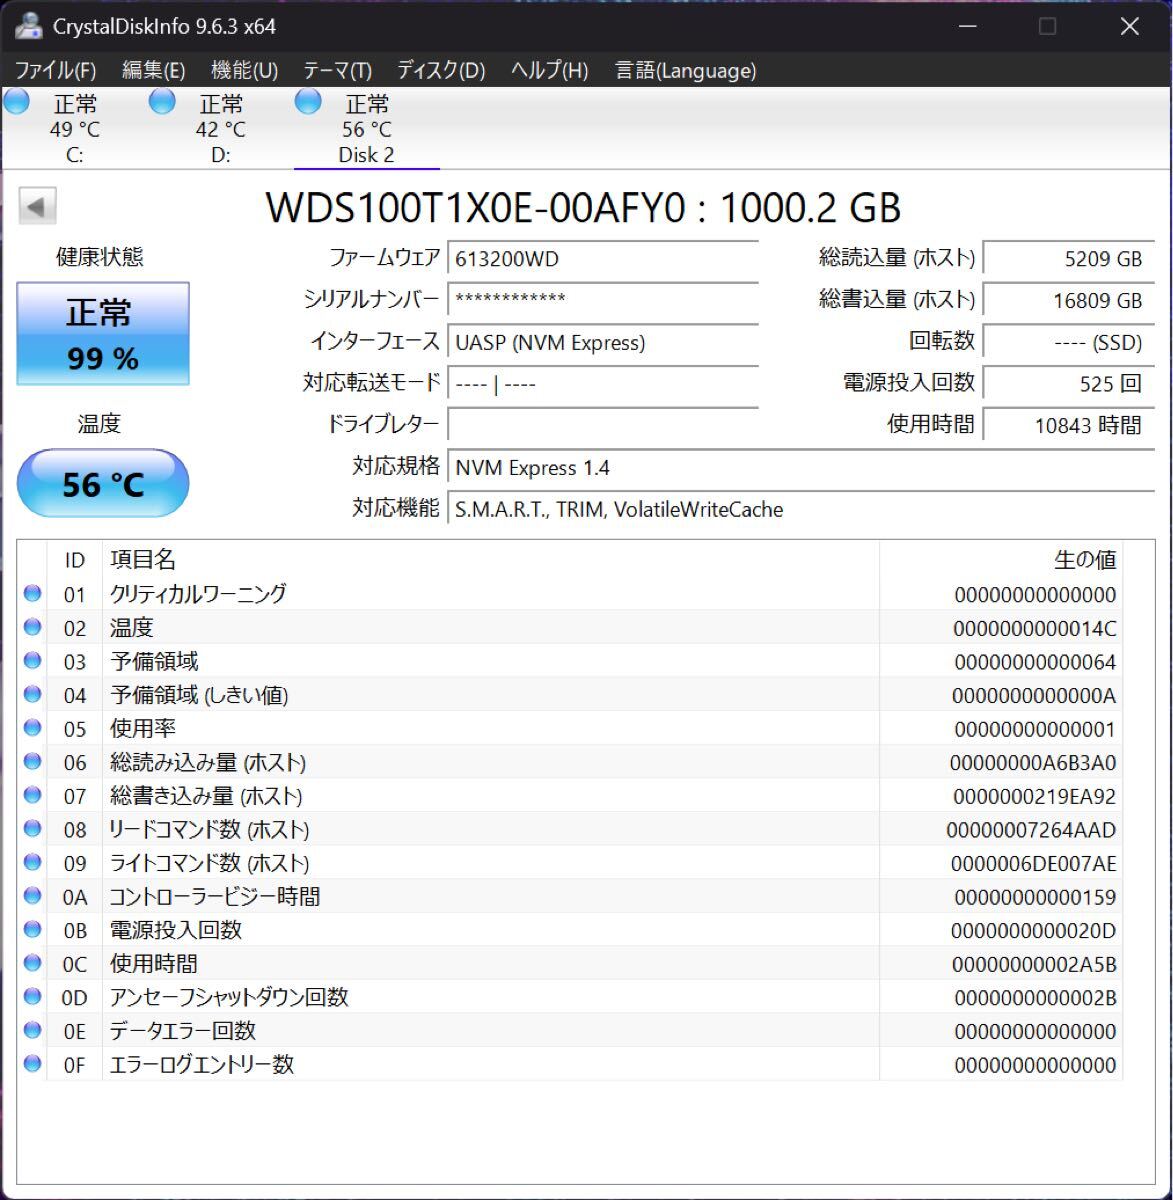Click the 電源投入回数 value 525 回
This screenshot has width=1173, height=1200.
1069,383
